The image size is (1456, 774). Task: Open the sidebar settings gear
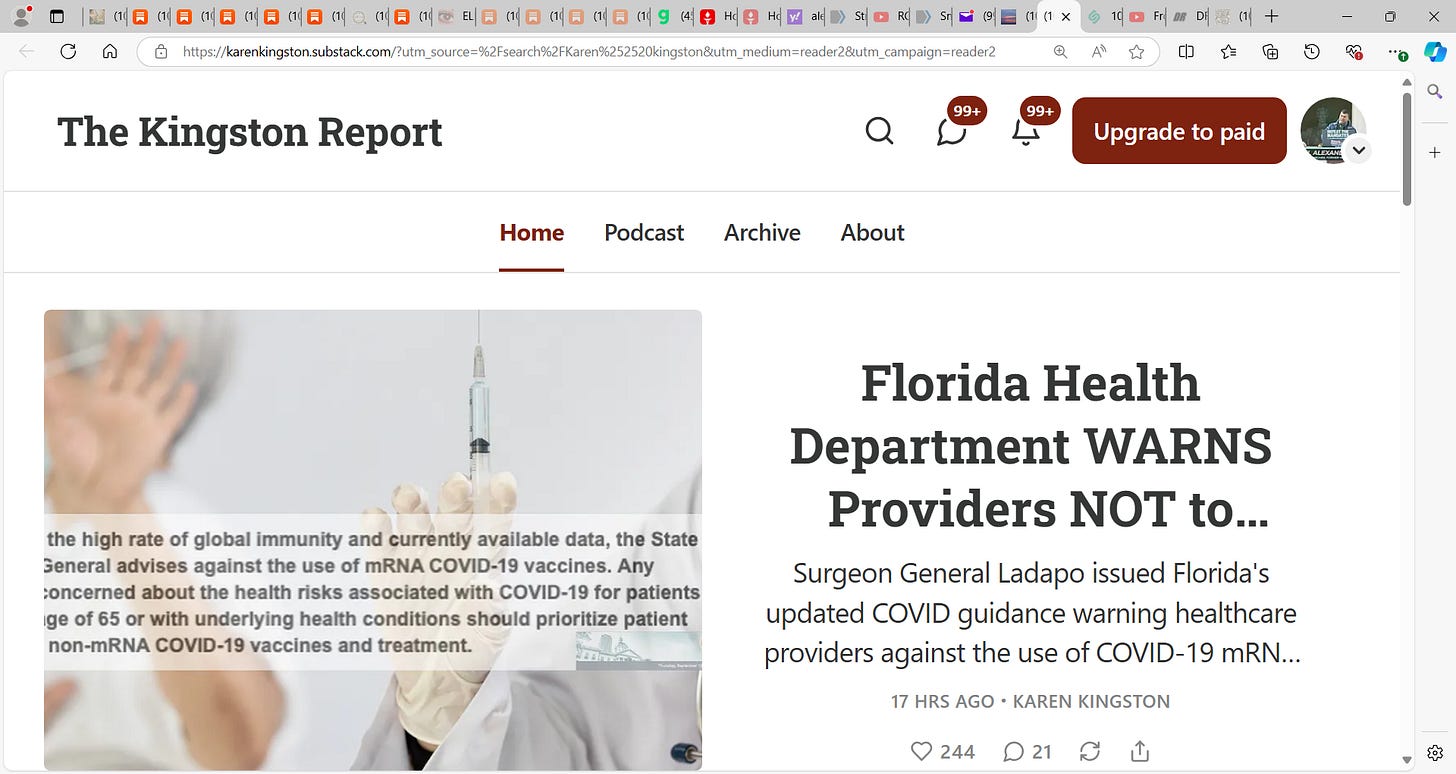[1435, 752]
